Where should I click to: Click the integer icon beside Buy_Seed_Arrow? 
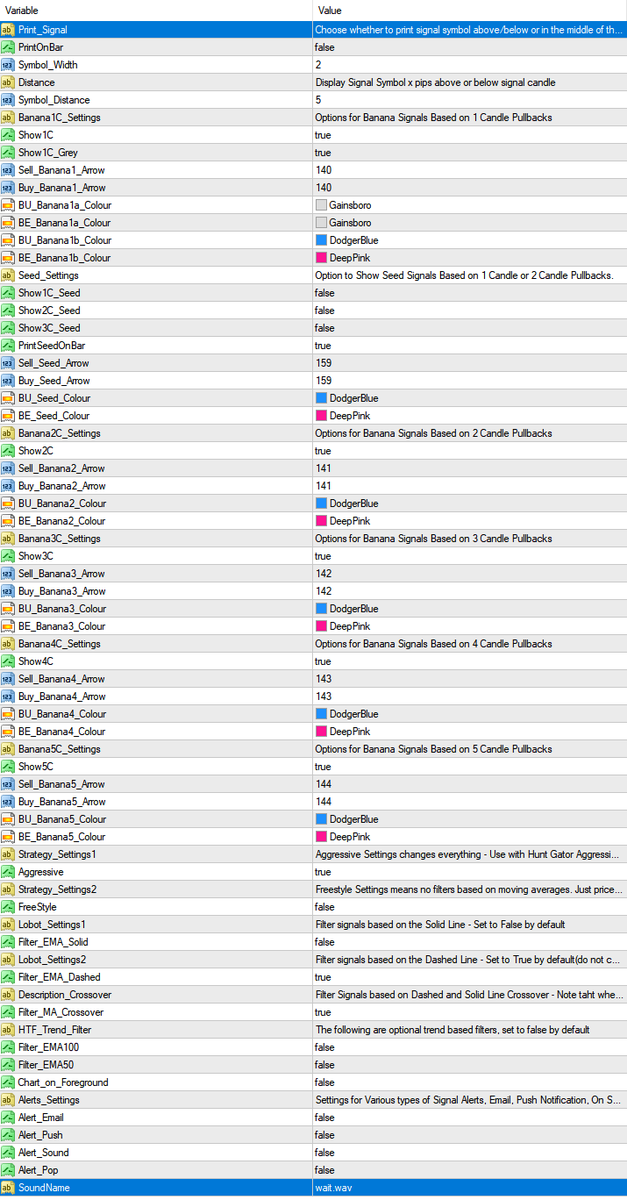click(x=8, y=380)
